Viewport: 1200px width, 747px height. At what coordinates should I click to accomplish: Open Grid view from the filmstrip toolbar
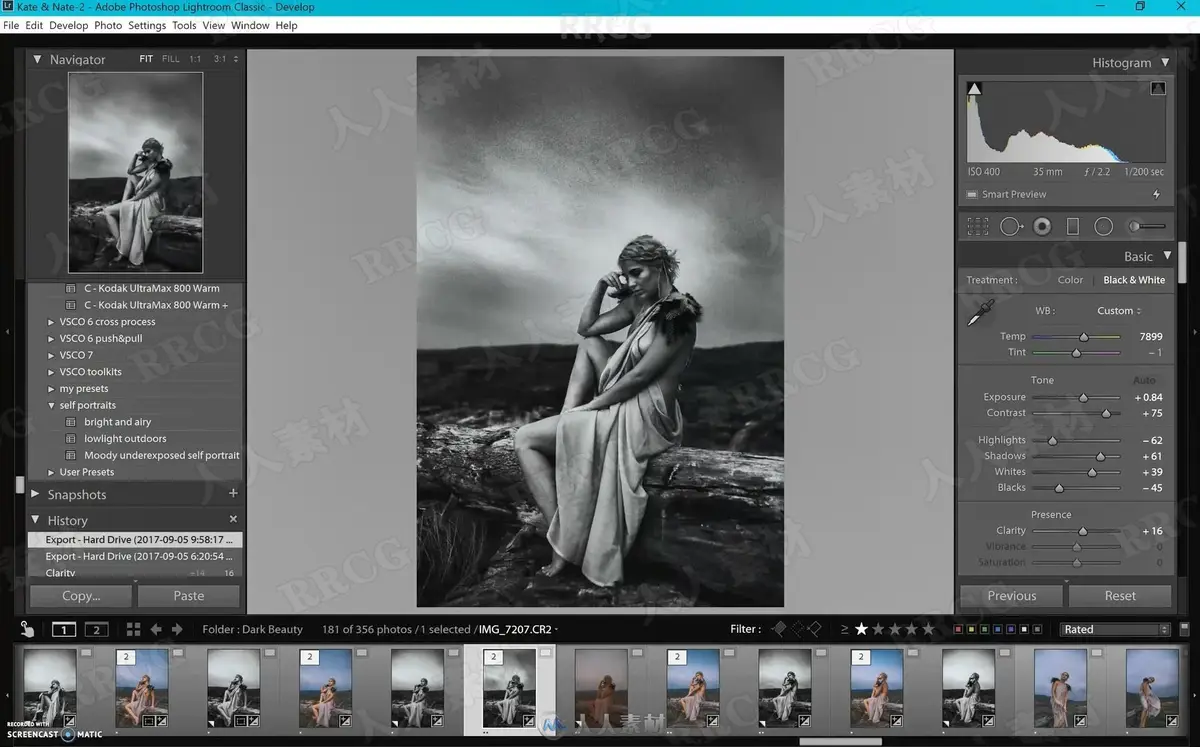[x=133, y=629]
